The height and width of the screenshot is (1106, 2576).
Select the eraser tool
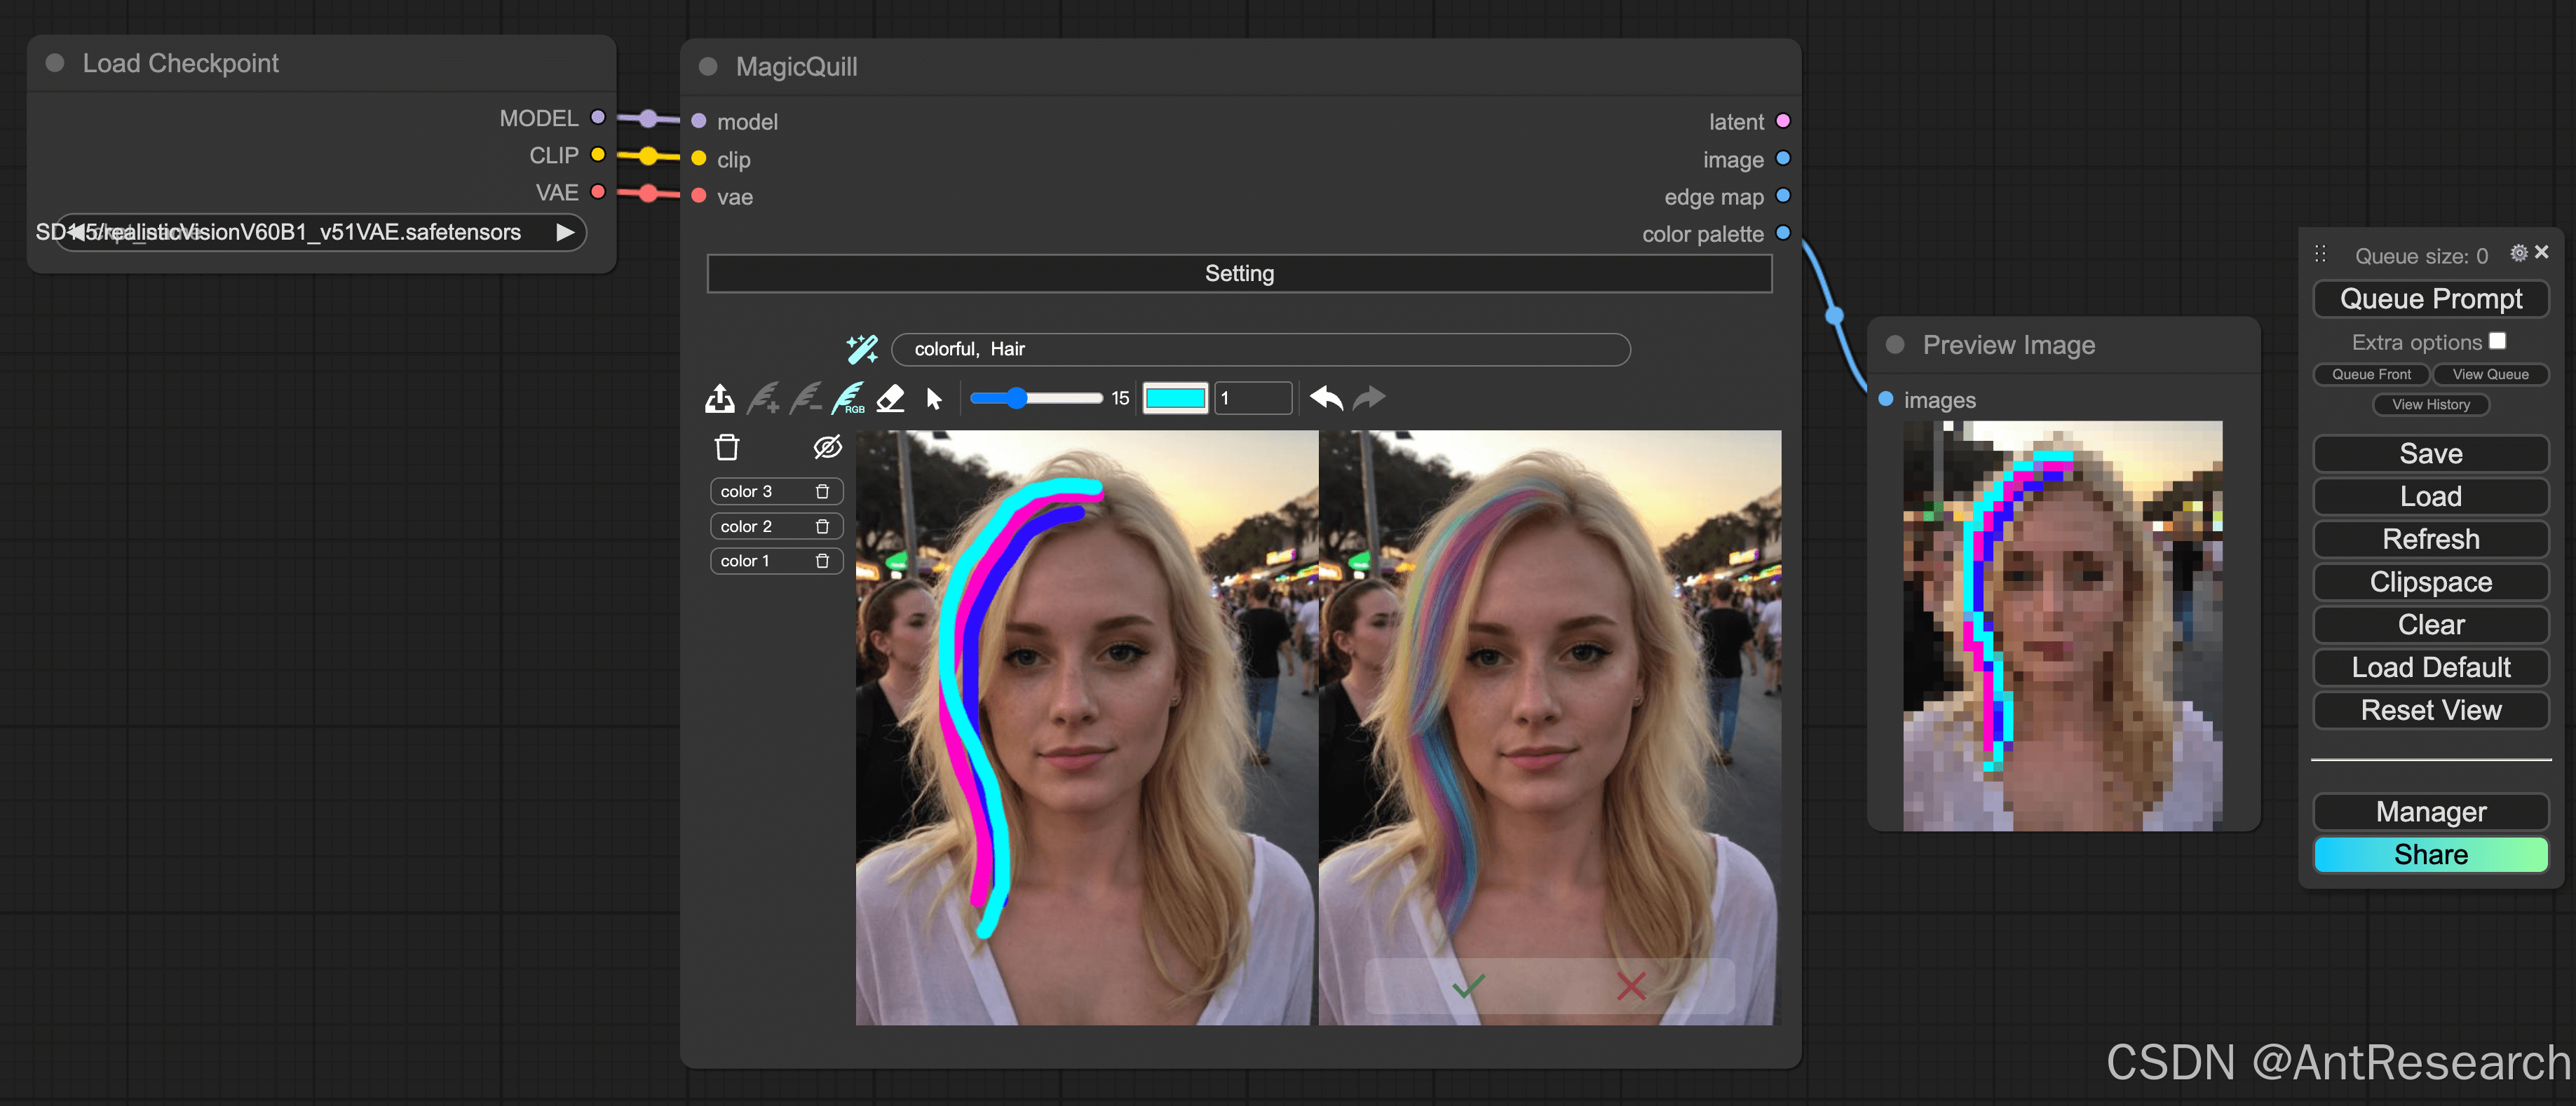pyautogui.click(x=890, y=399)
